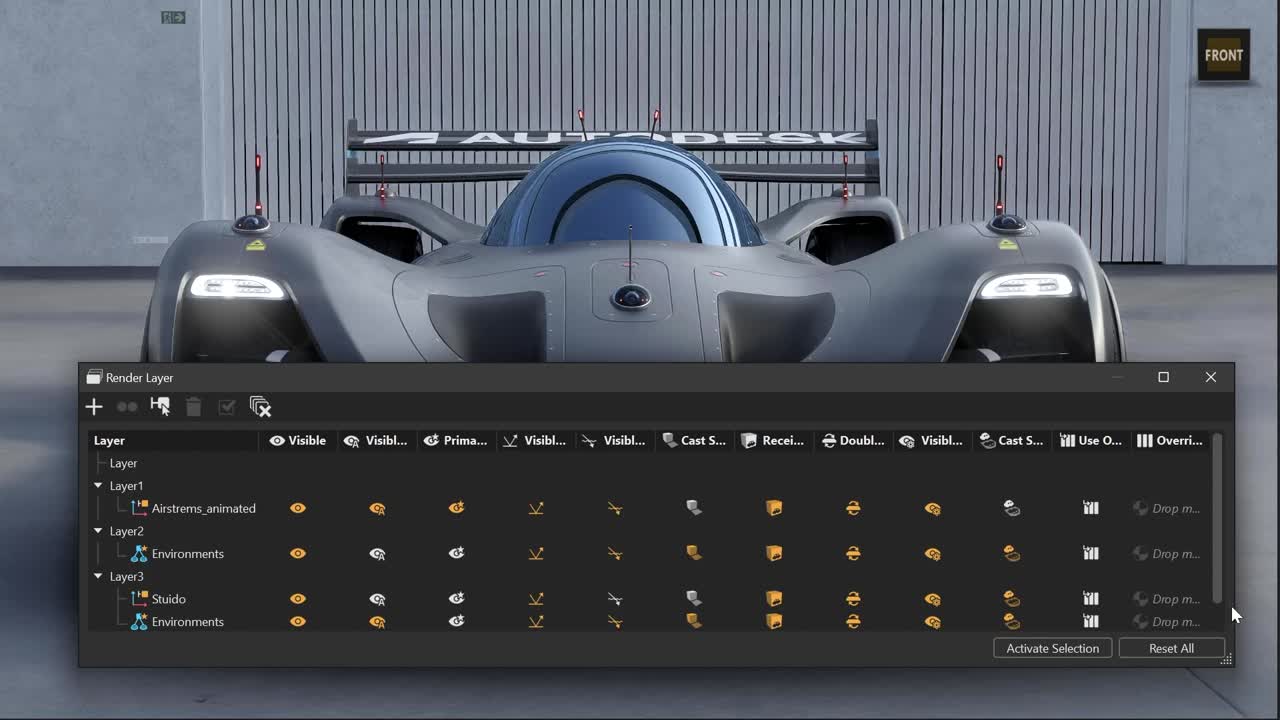
Task: Toggle refractions visibility icon for Airstrems_animated
Action: pyautogui.click(x=615, y=508)
